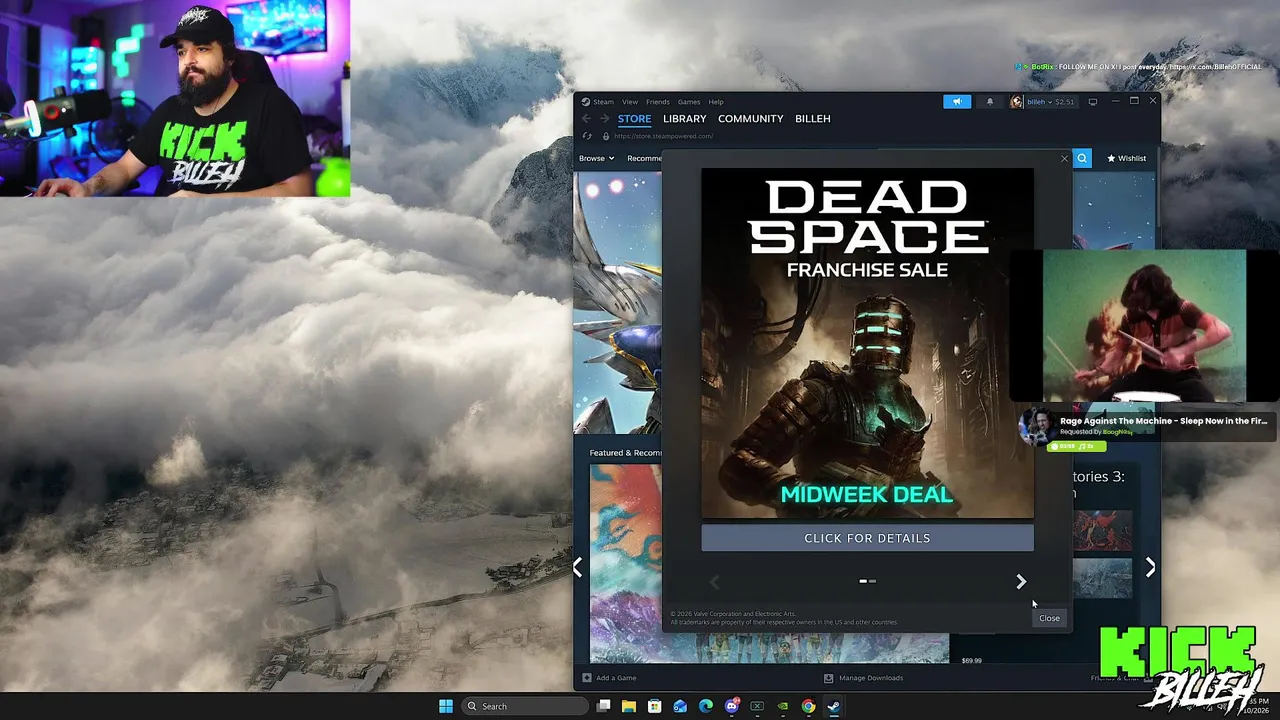1280x720 pixels.
Task: Open the Friends menu
Action: (658, 102)
